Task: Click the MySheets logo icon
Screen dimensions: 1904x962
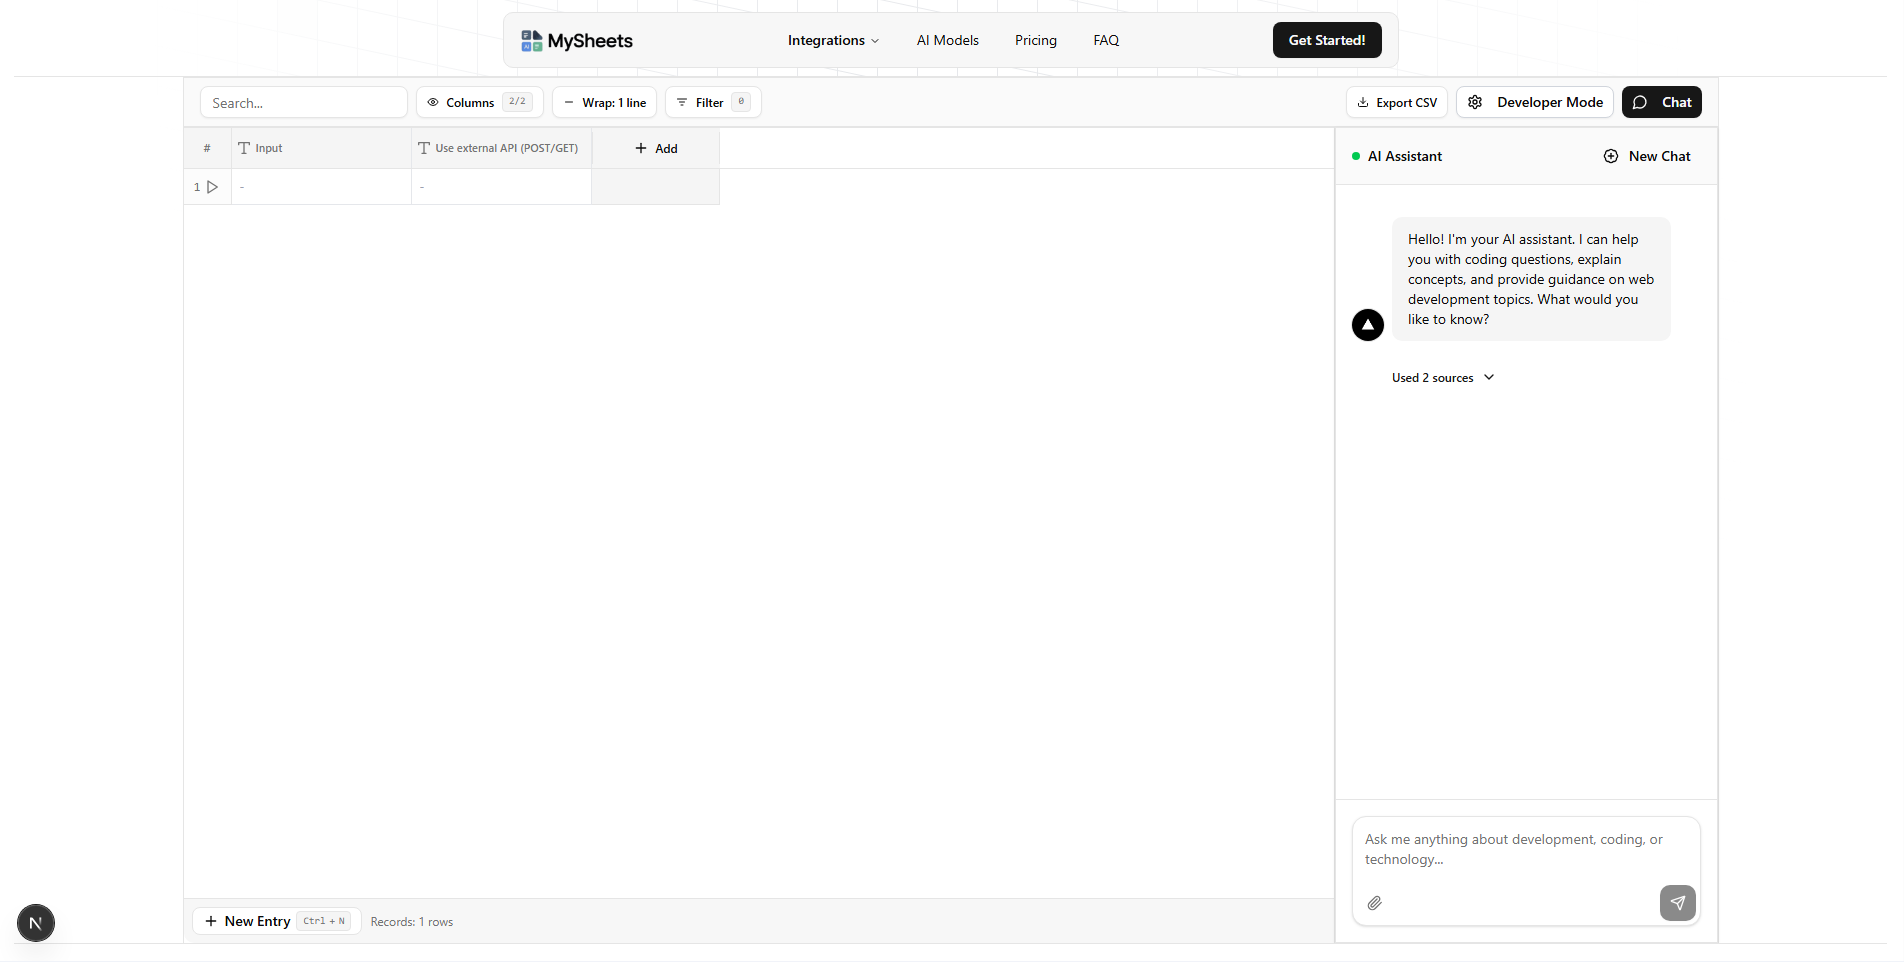Action: point(531,41)
